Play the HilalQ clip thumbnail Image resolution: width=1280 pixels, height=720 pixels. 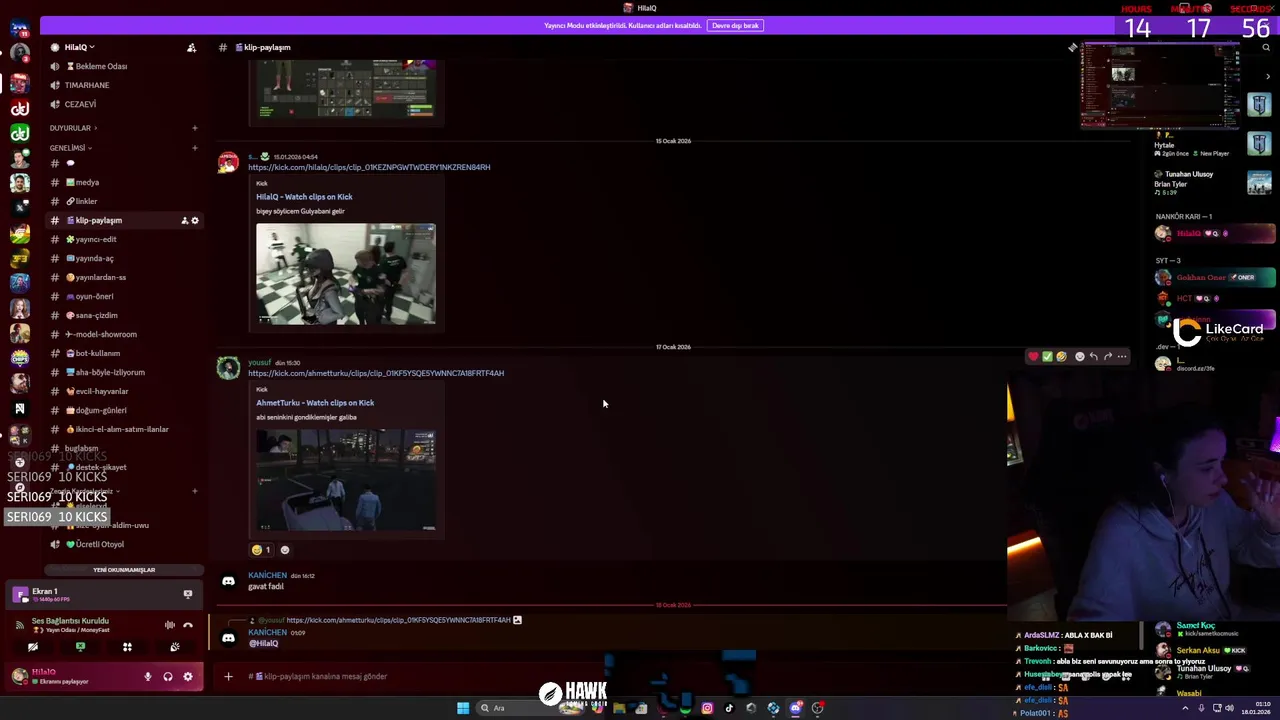tap(346, 274)
